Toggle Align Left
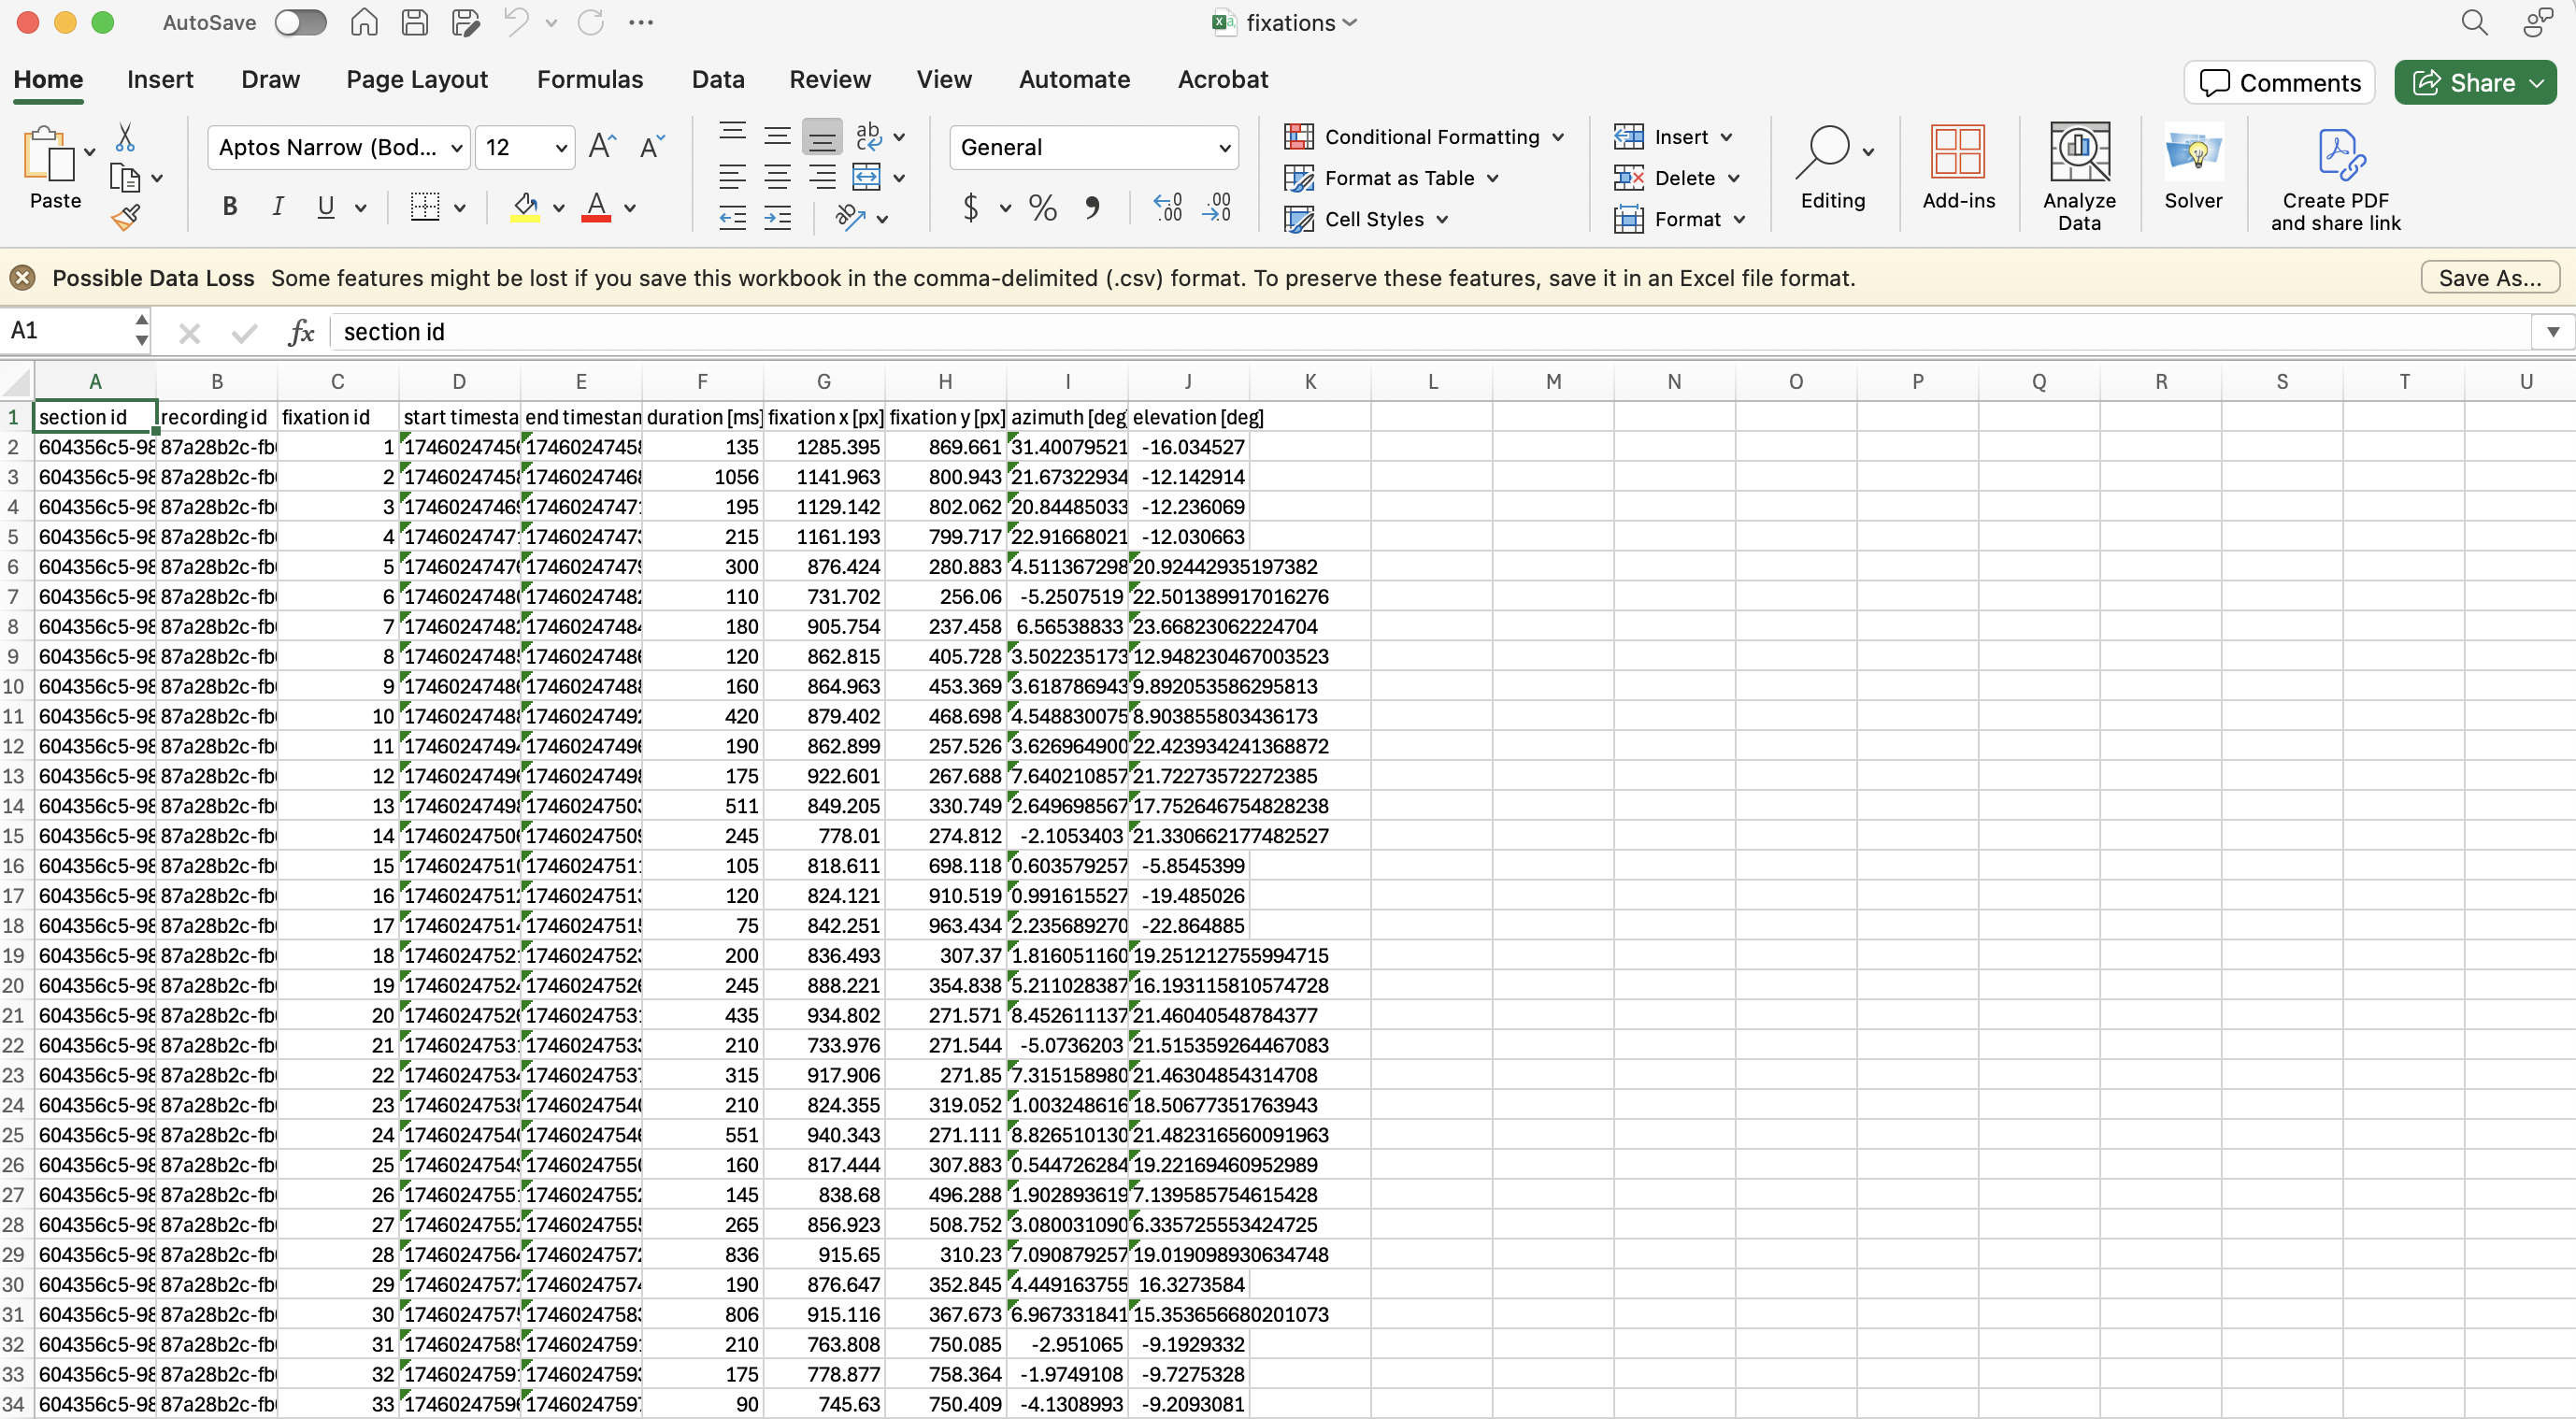The image size is (2576, 1419). (x=733, y=177)
